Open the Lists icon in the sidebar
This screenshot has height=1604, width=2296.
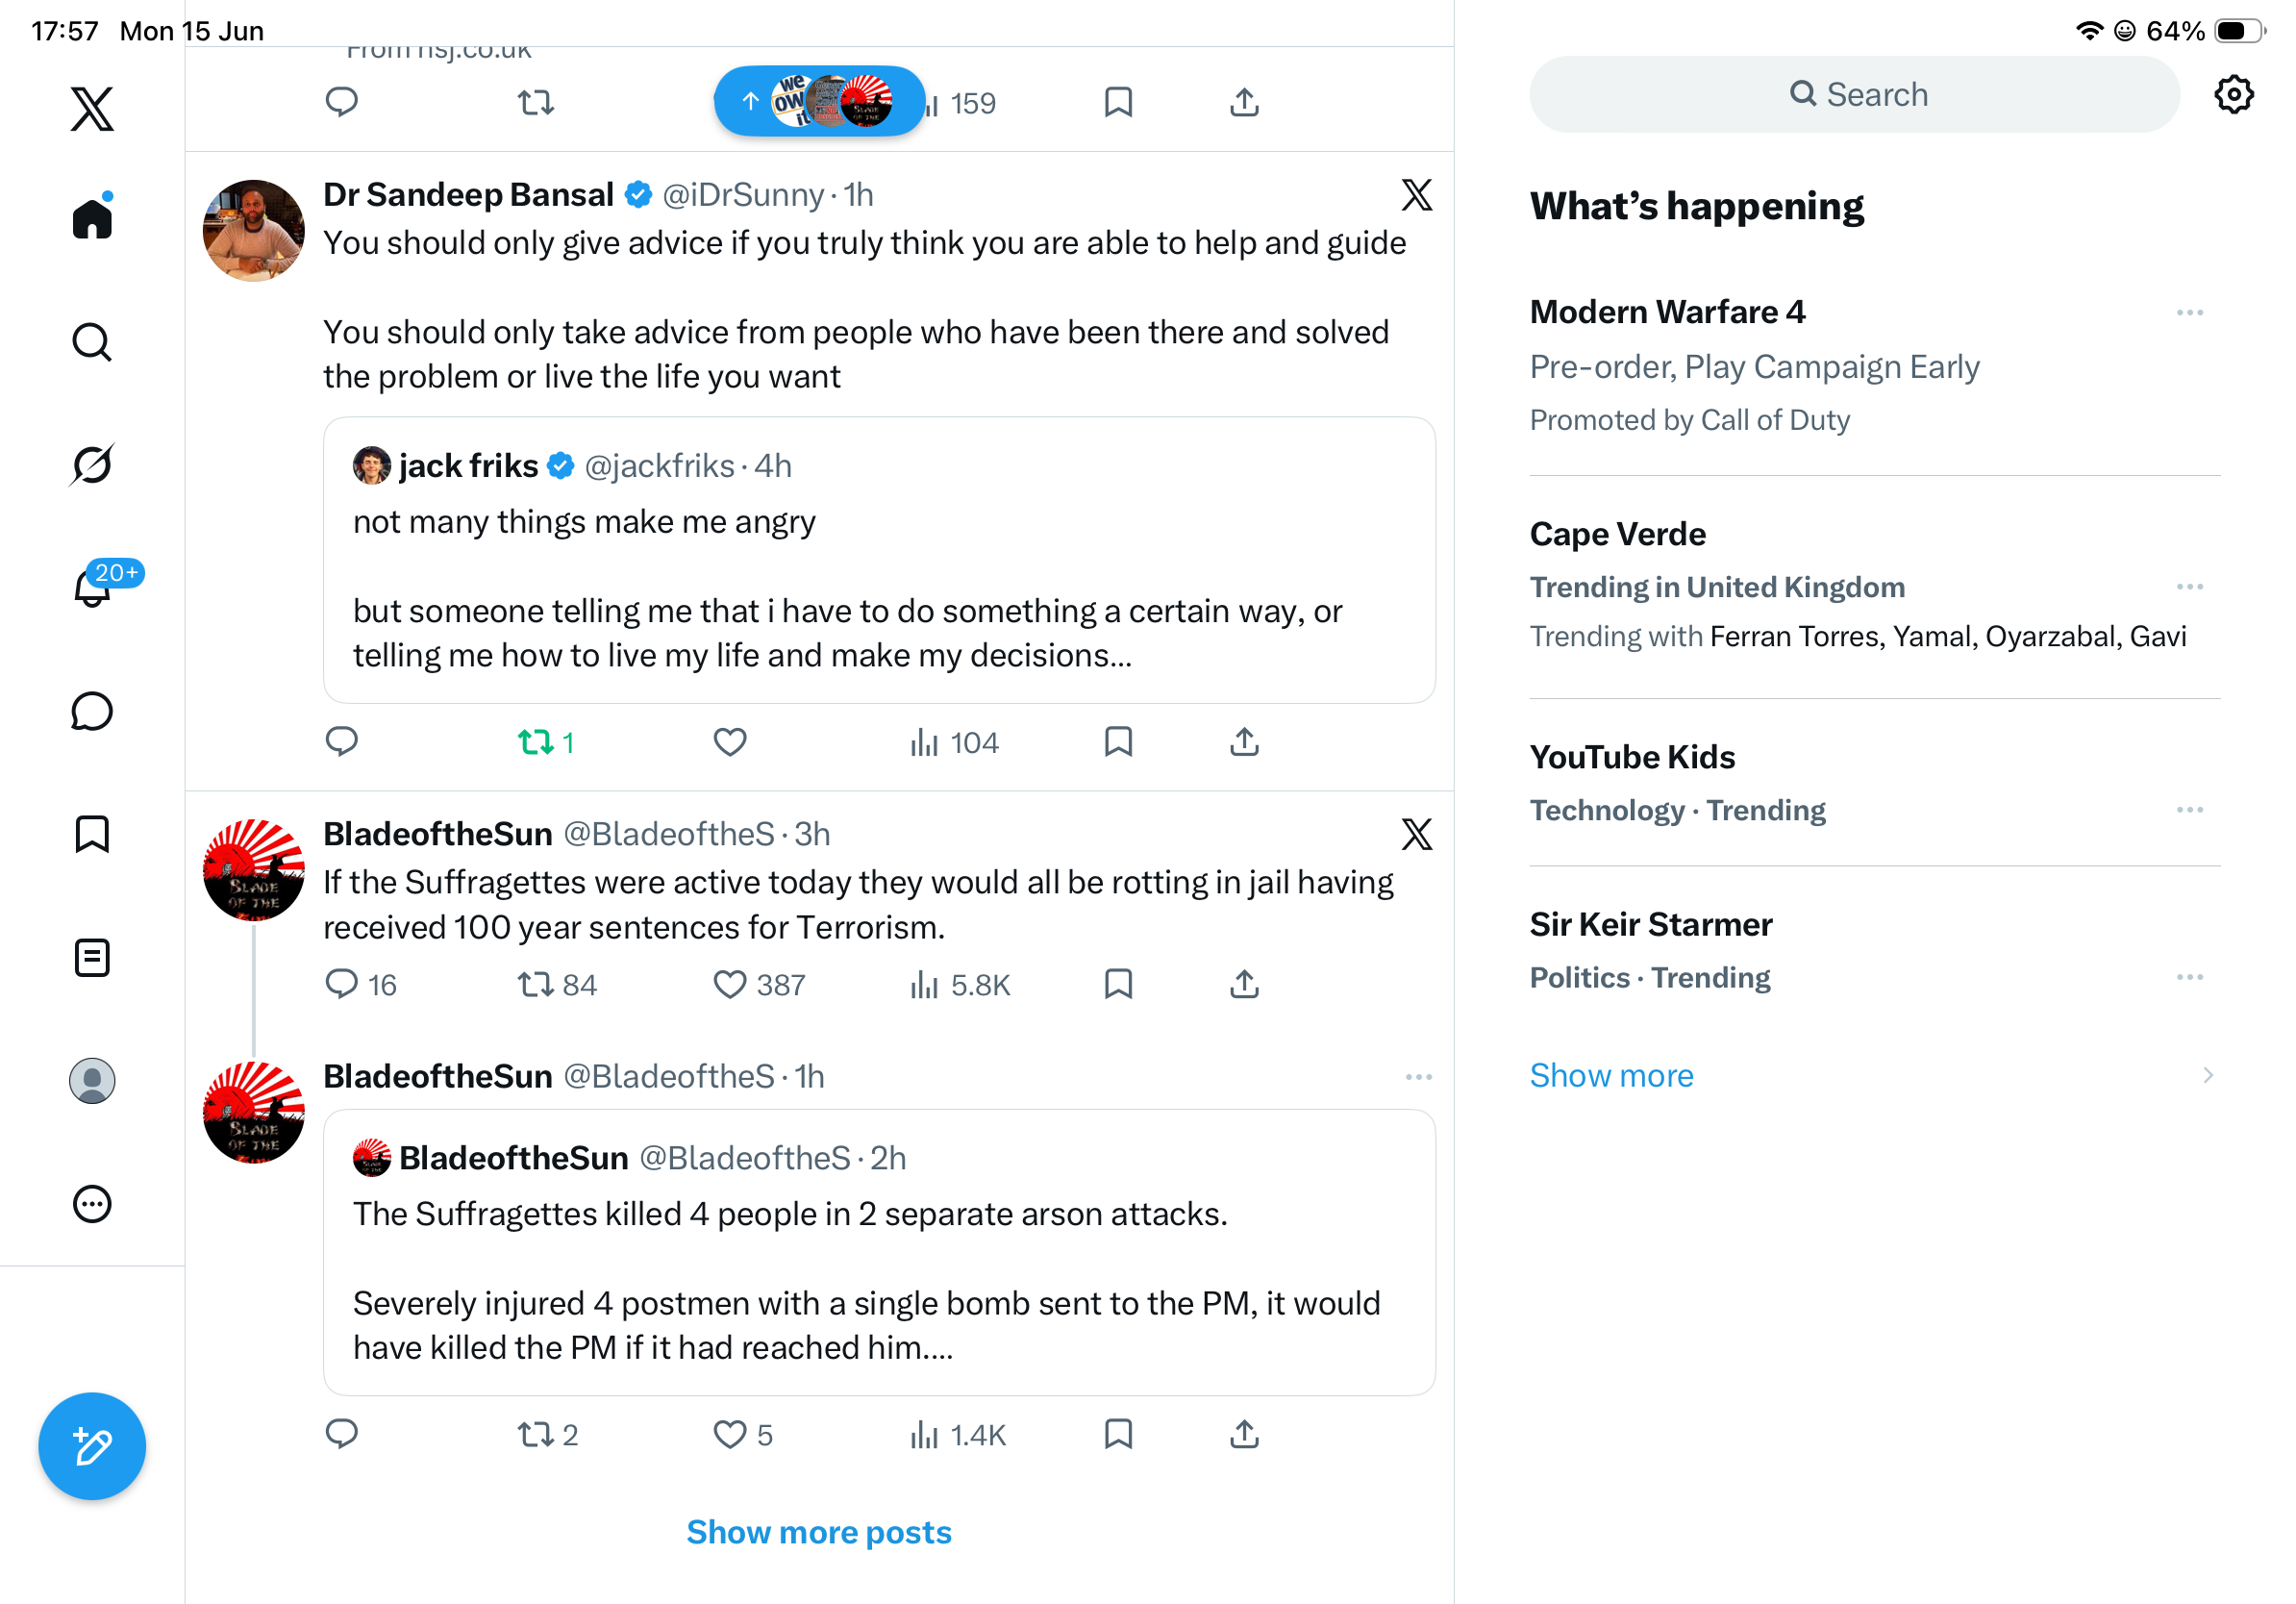(92, 957)
